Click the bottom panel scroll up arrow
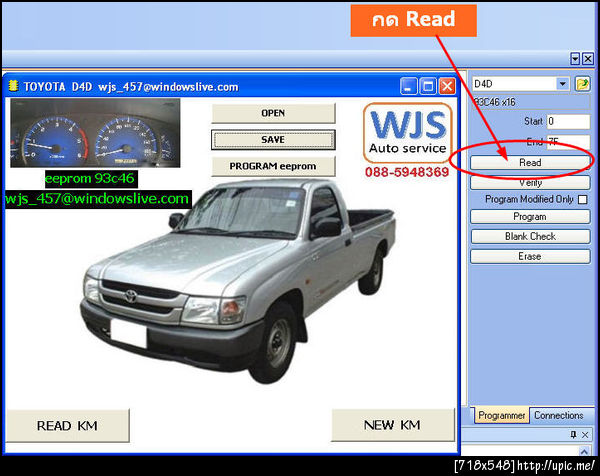Screen dimensions: 600x476 coord(584,451)
